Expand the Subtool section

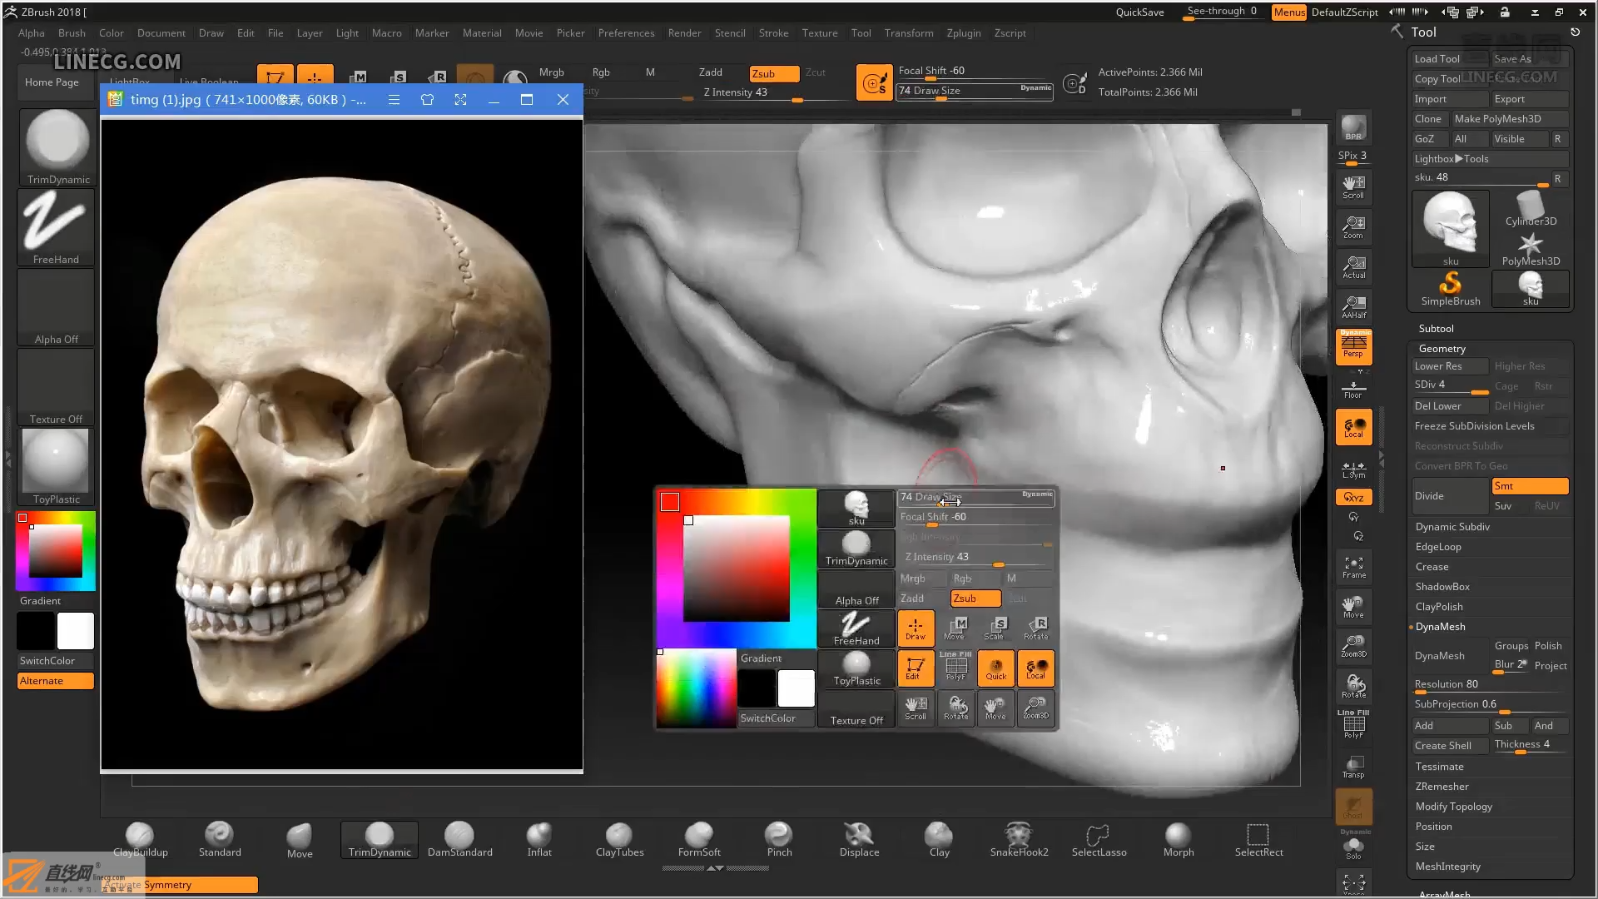pos(1436,328)
